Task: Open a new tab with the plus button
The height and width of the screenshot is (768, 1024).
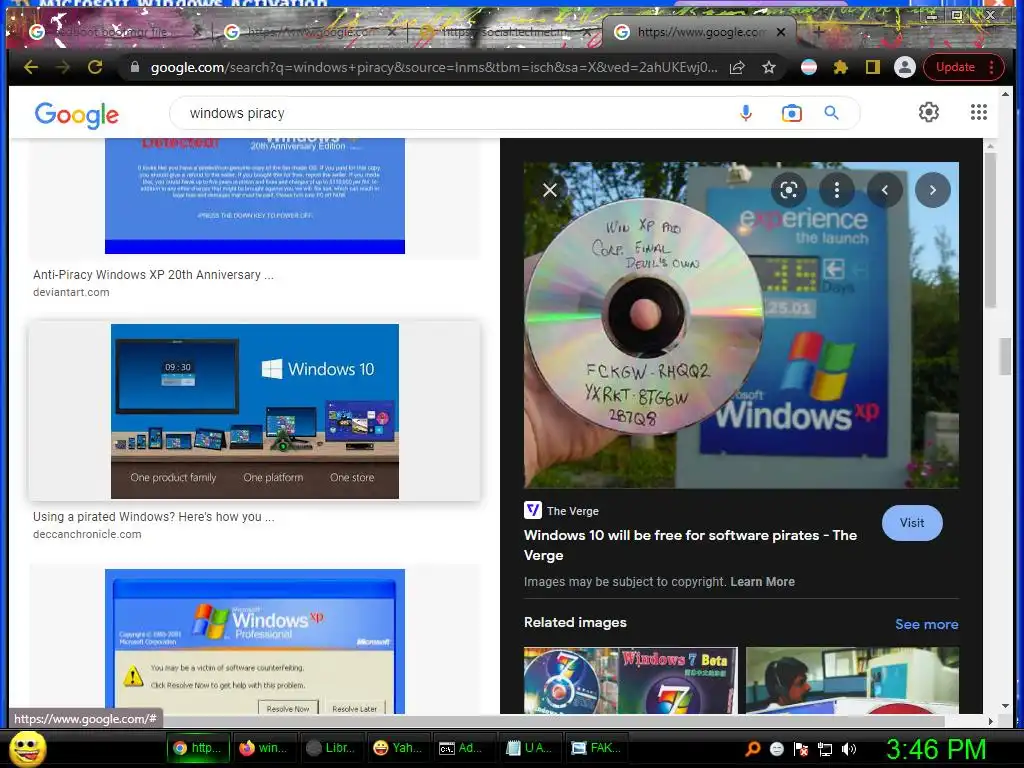Action: [818, 31]
